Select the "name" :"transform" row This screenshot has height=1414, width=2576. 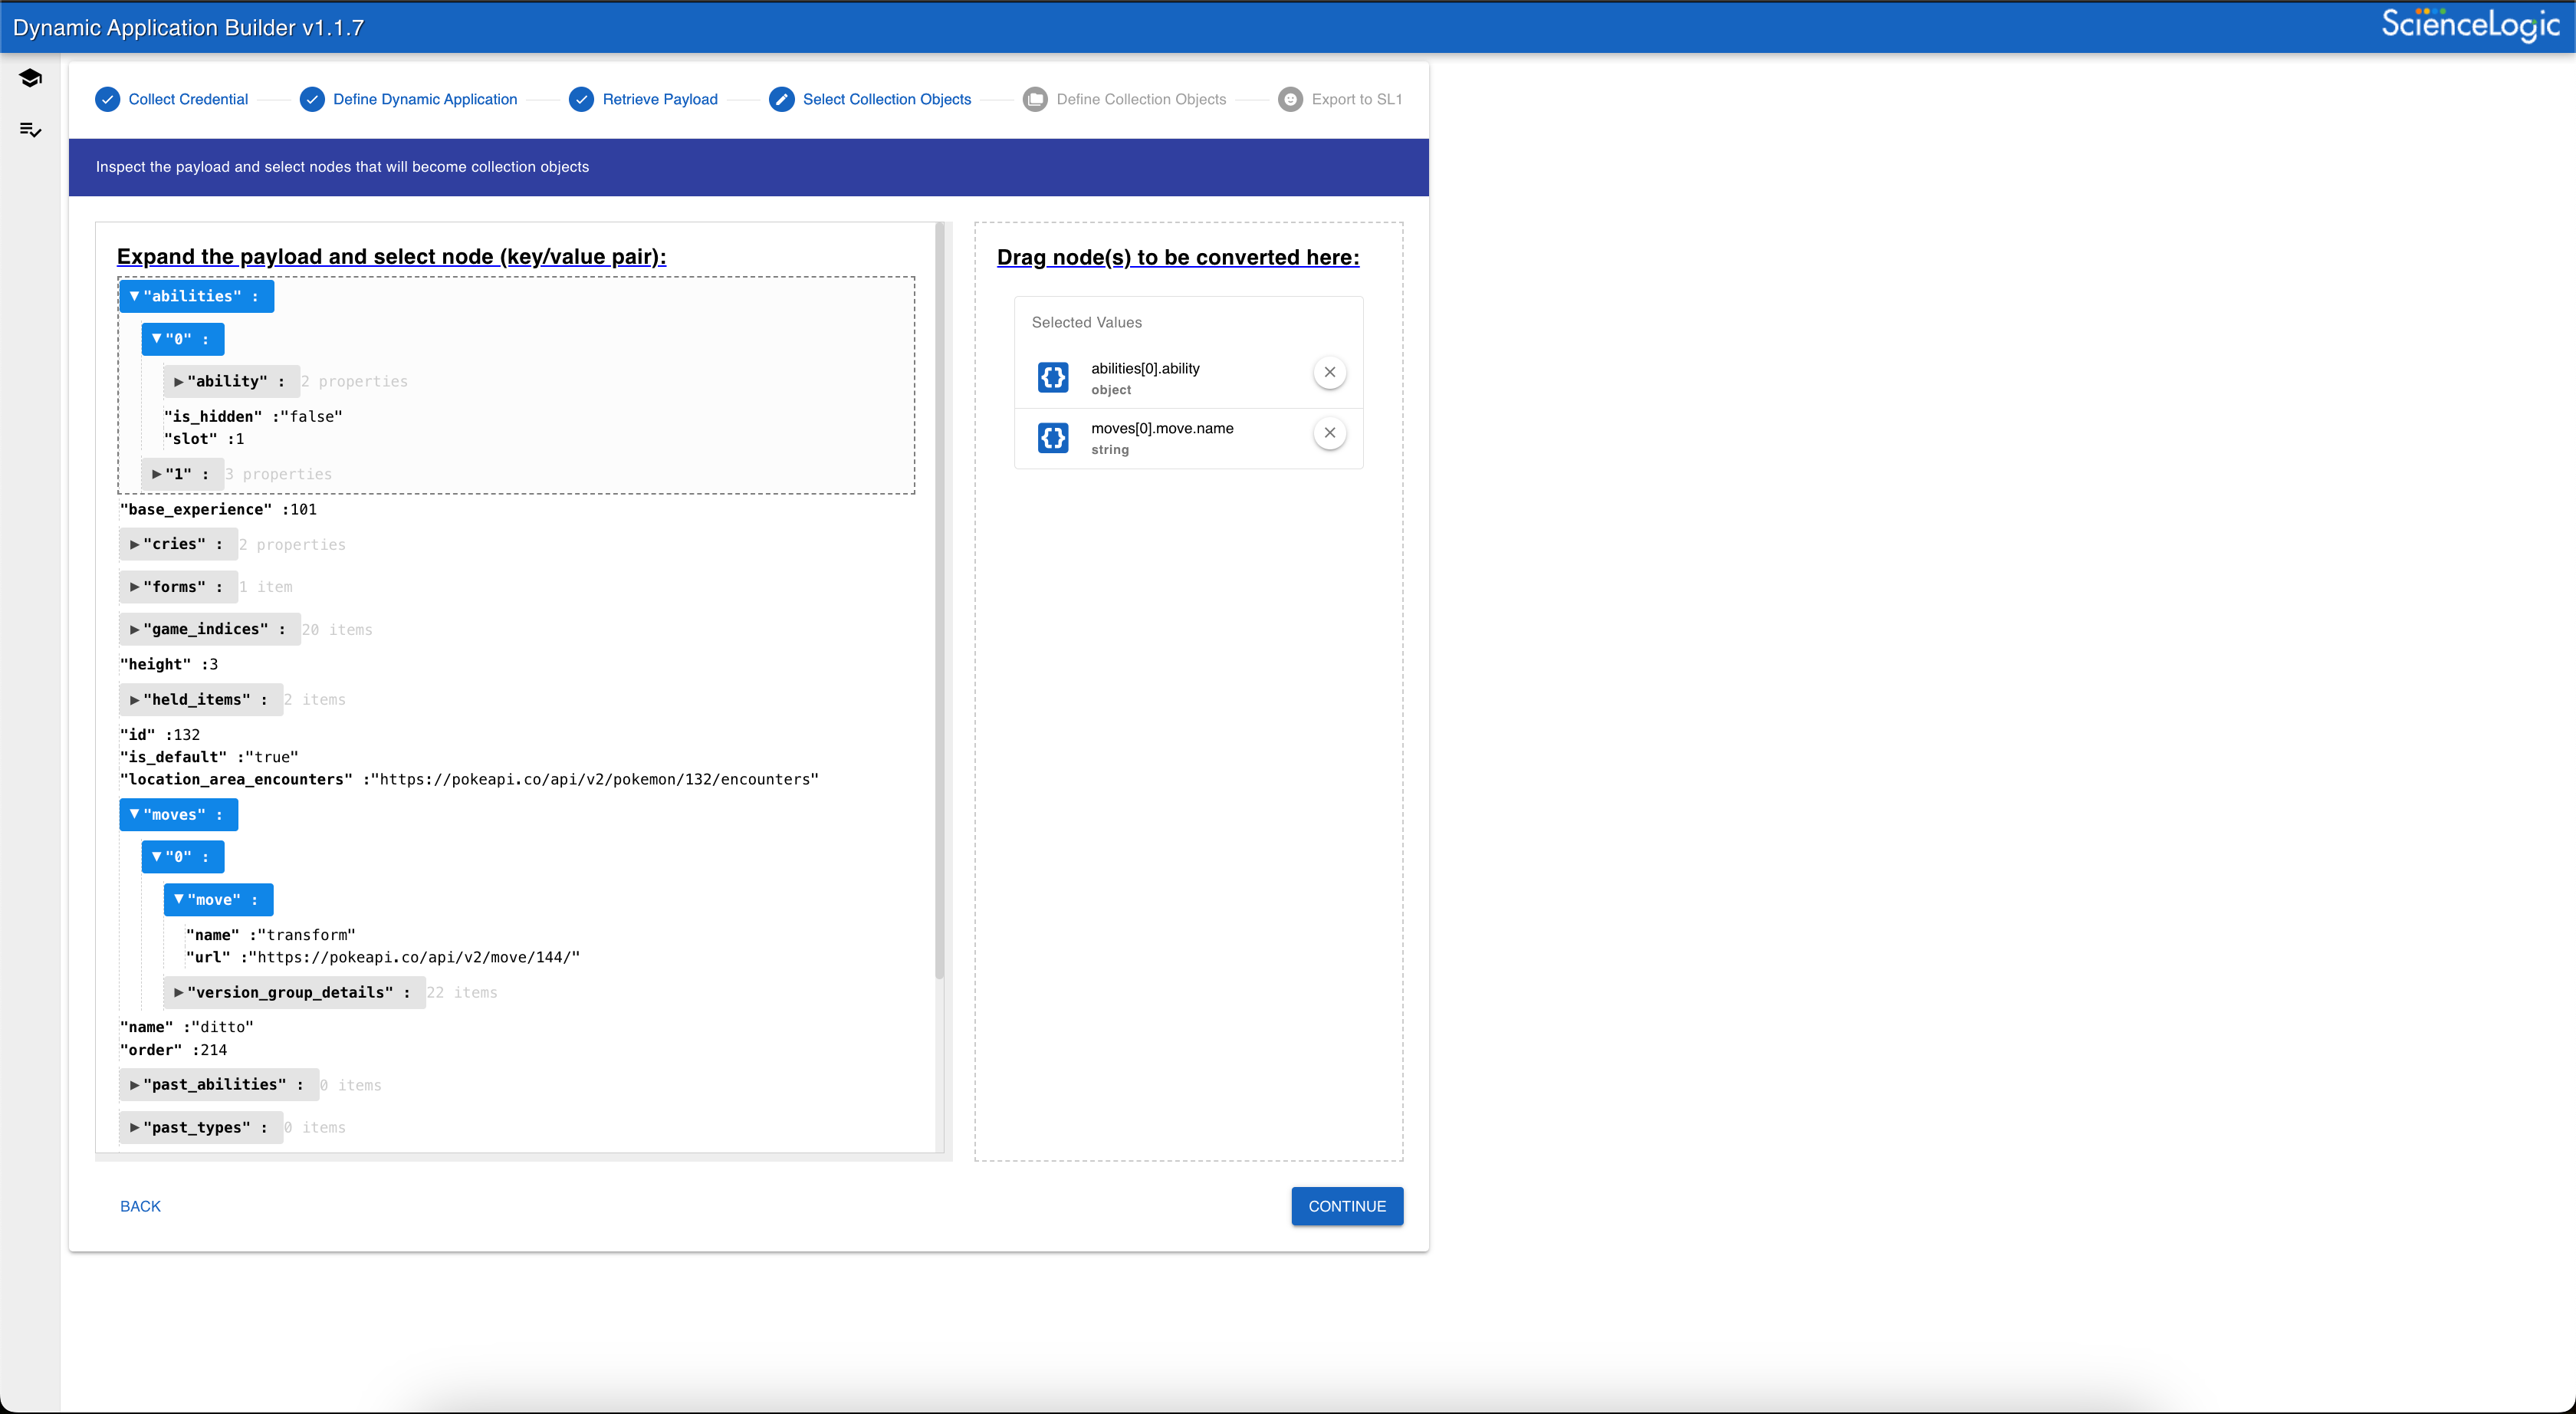point(271,935)
